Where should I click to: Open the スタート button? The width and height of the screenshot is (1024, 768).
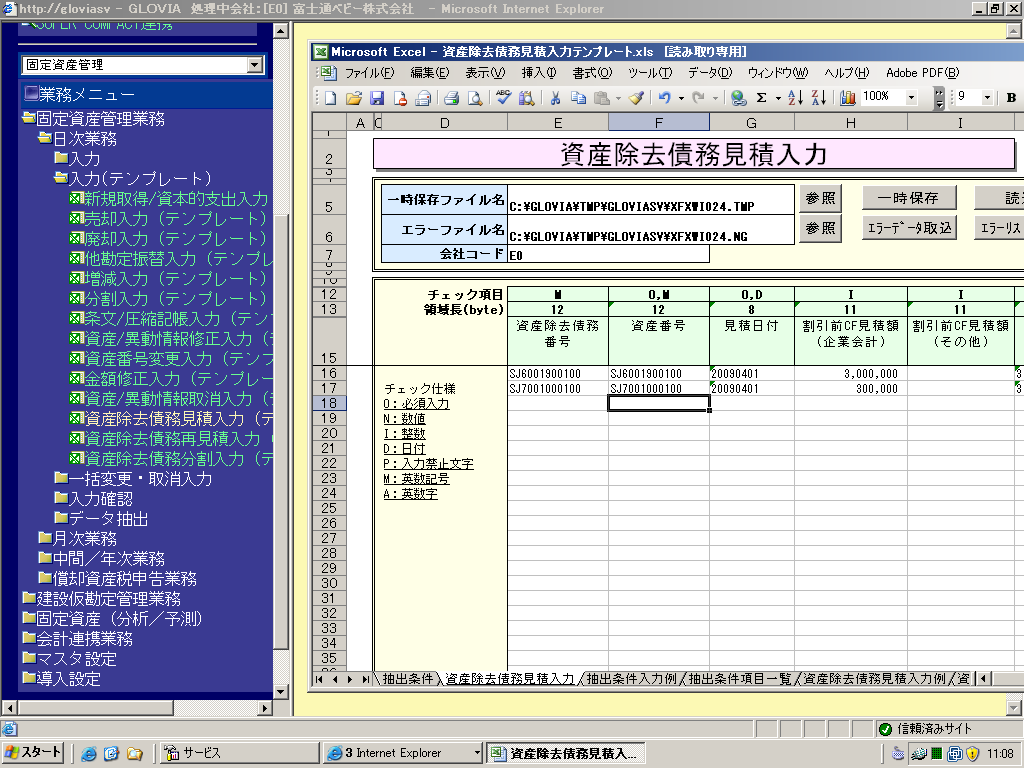pyautogui.click(x=33, y=753)
